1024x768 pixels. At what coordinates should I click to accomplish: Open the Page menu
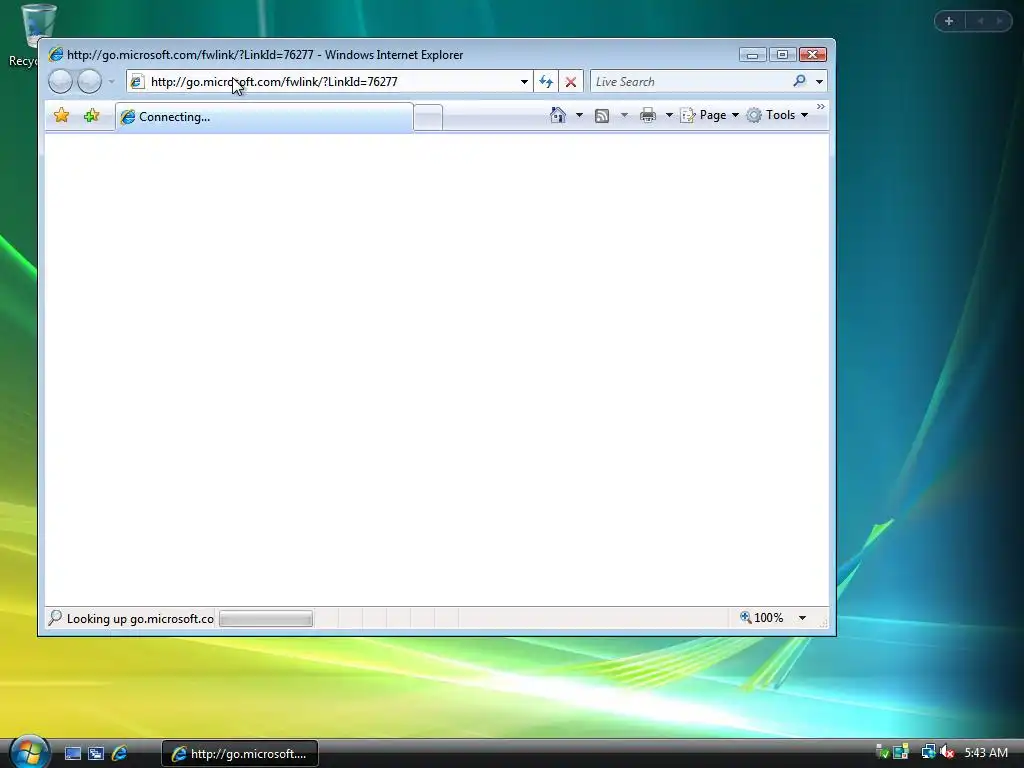pyautogui.click(x=710, y=115)
